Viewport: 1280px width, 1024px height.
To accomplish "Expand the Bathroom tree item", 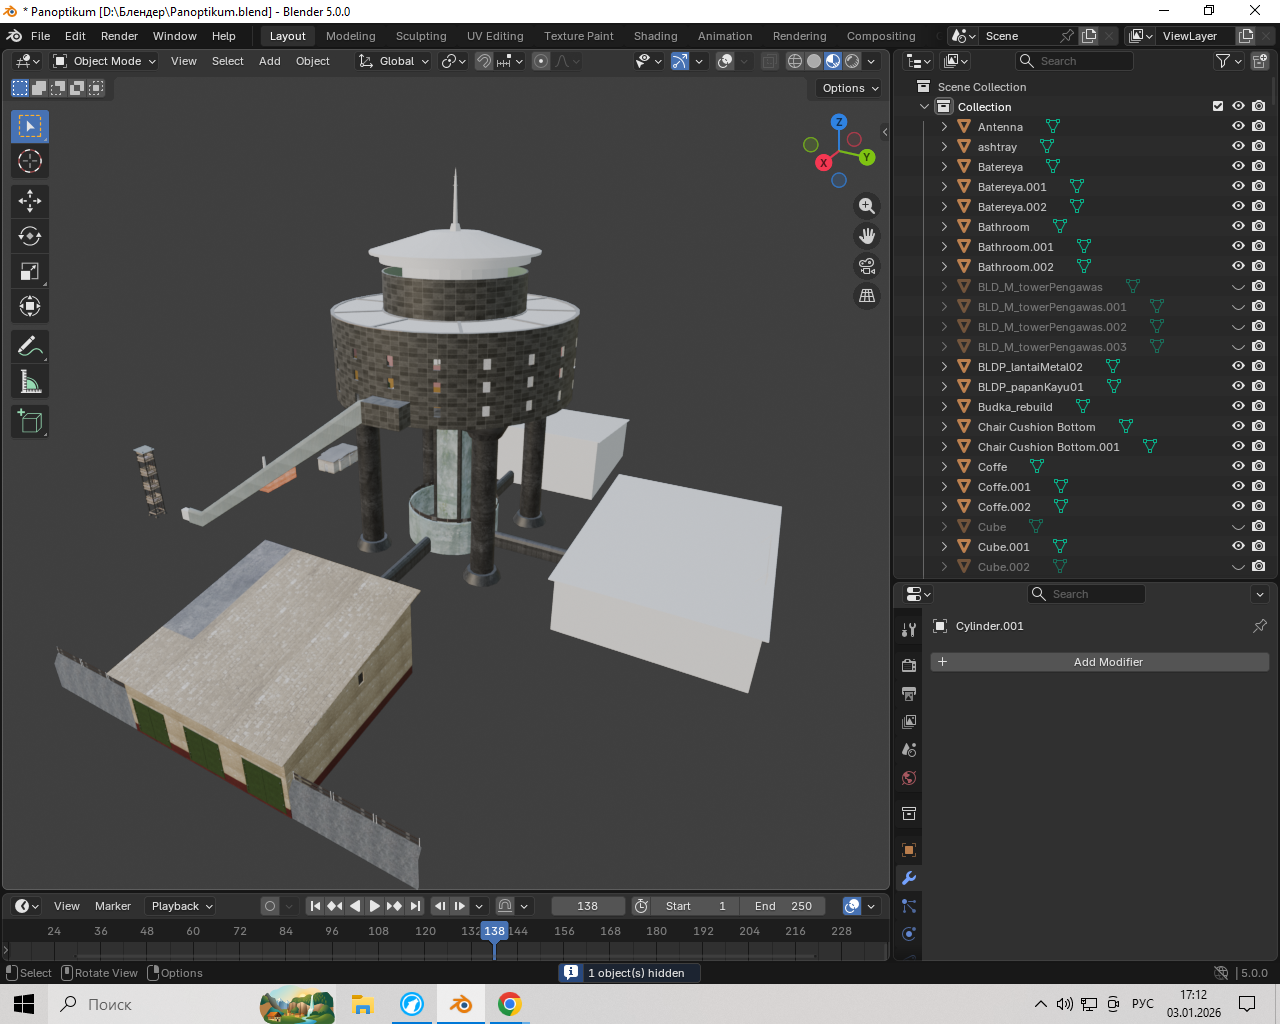I will (944, 227).
